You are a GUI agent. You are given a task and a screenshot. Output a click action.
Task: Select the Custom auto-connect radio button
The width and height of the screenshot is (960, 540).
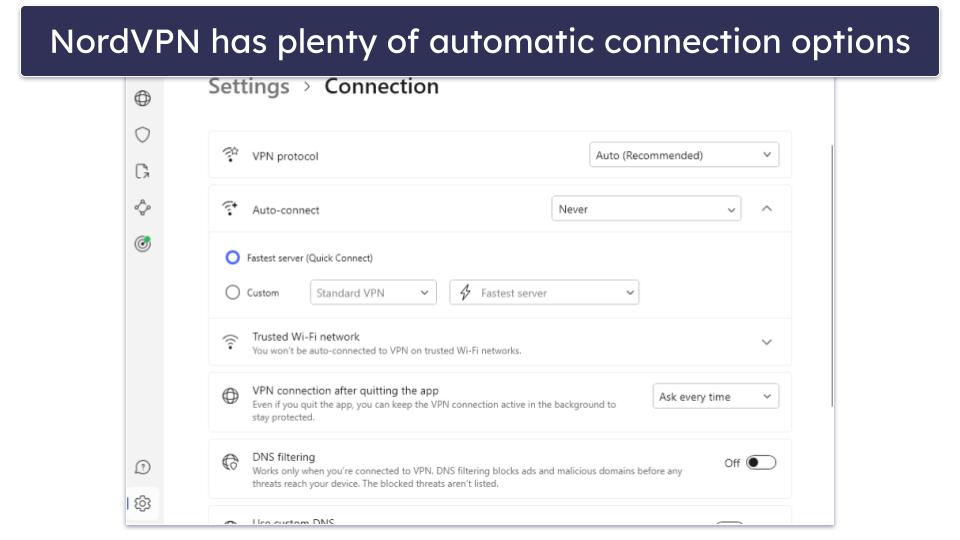point(233,293)
